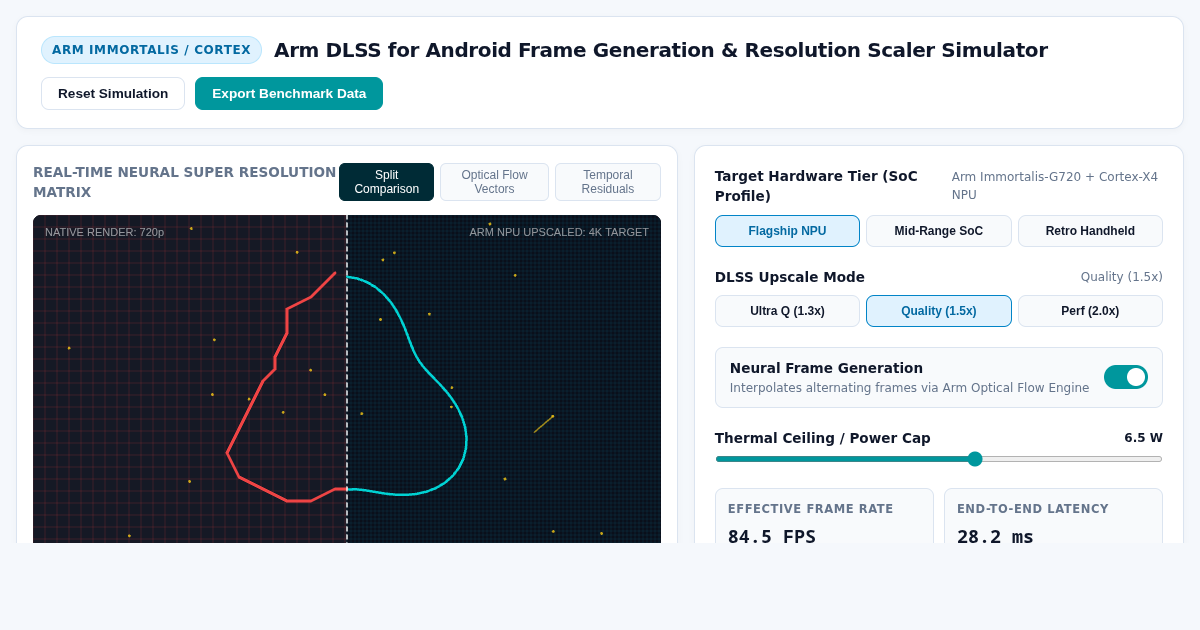
Task: Set upscale mode to Perf (2.0x)
Action: tap(1090, 311)
